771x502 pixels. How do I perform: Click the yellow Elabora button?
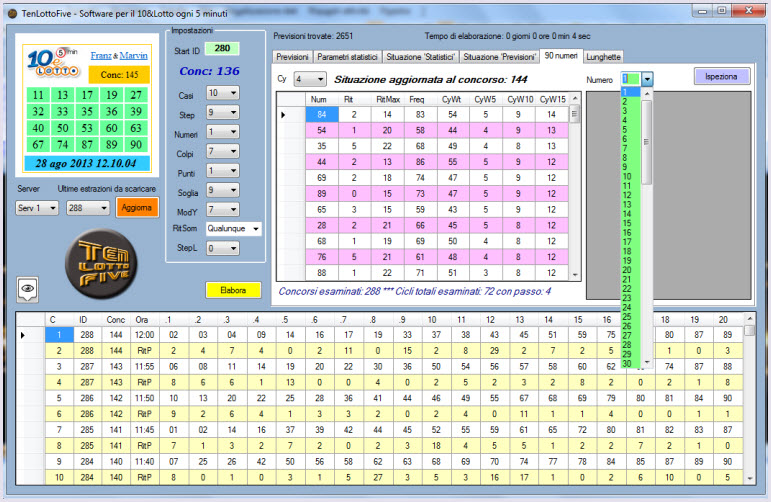[x=233, y=290]
